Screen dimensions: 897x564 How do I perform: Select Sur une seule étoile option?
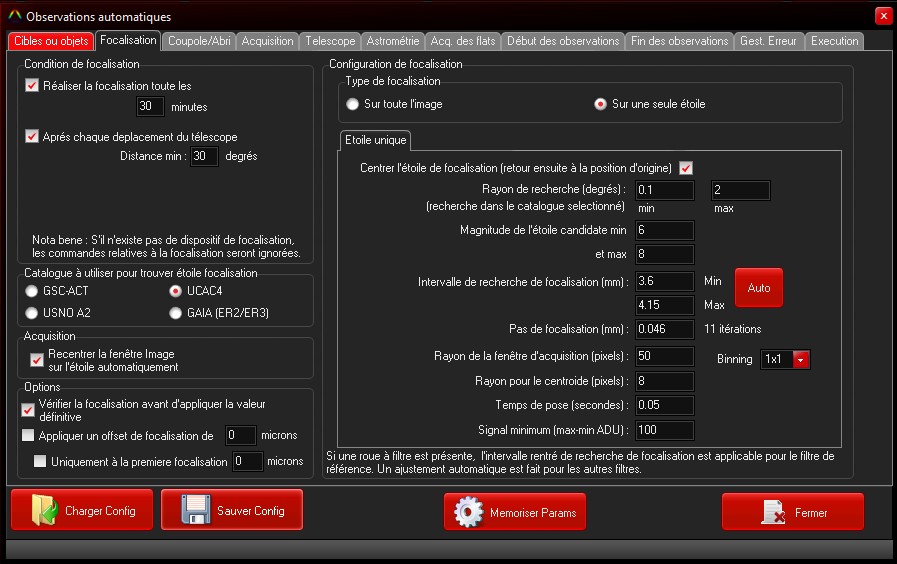[600, 104]
